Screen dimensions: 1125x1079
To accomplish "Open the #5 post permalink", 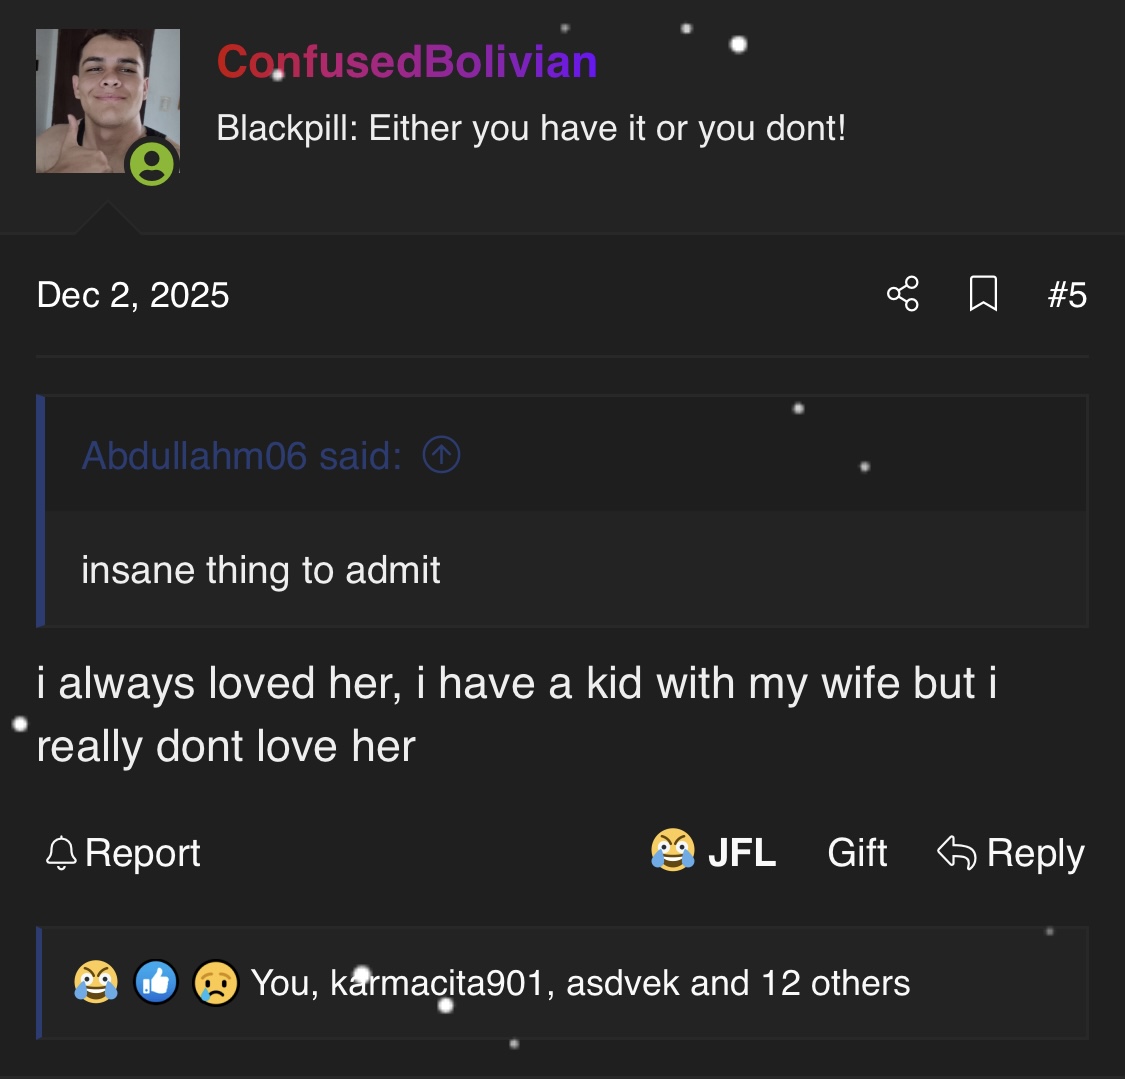I will 1067,295.
